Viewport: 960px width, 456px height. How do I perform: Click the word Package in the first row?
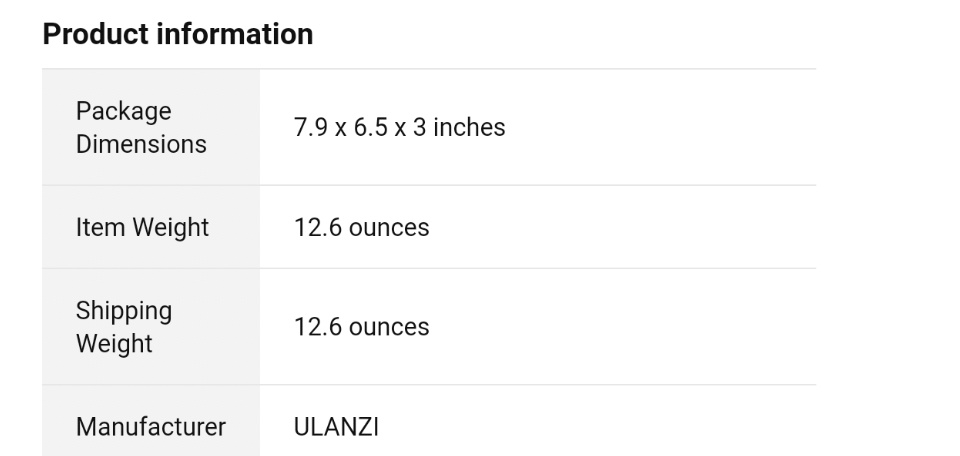click(123, 111)
